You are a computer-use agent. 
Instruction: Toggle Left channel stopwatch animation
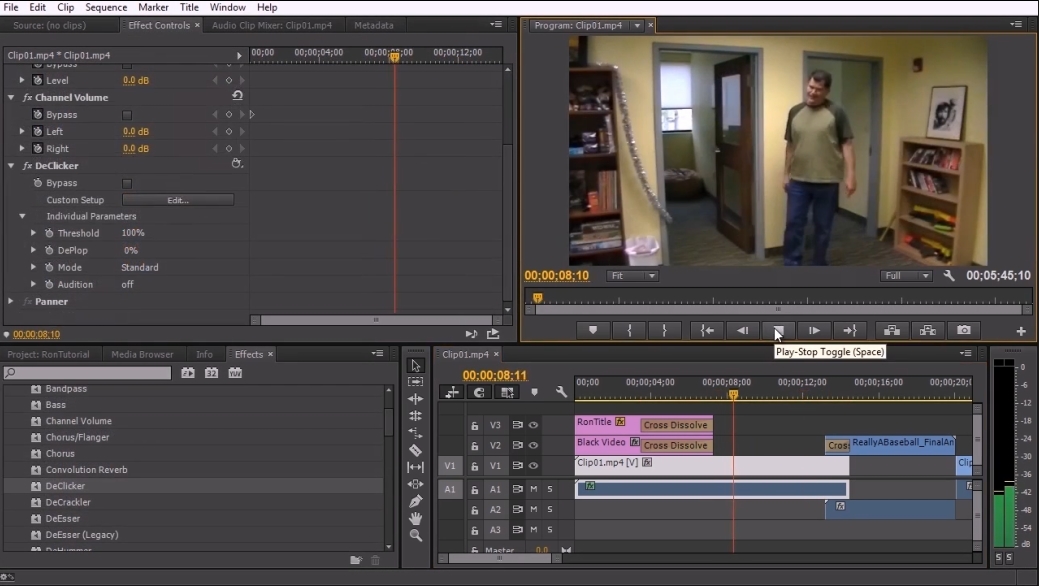tap(38, 131)
